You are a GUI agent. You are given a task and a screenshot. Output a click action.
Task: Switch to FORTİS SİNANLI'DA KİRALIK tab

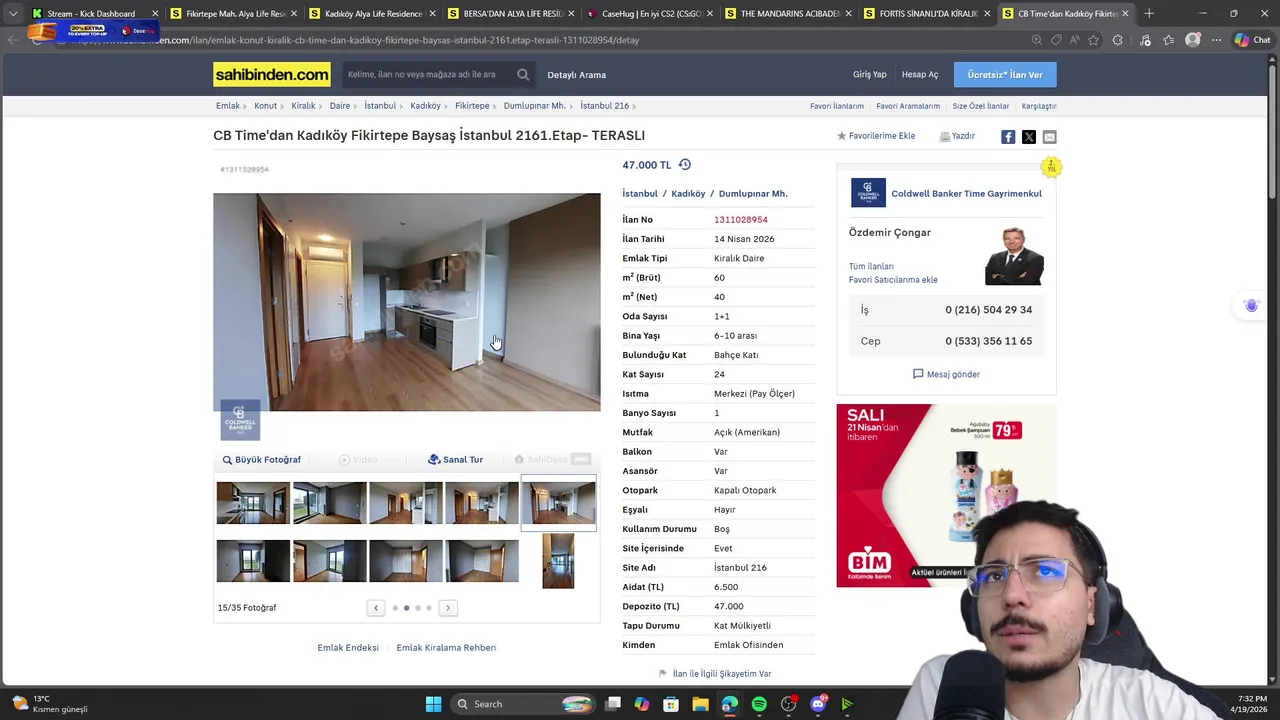(x=927, y=14)
